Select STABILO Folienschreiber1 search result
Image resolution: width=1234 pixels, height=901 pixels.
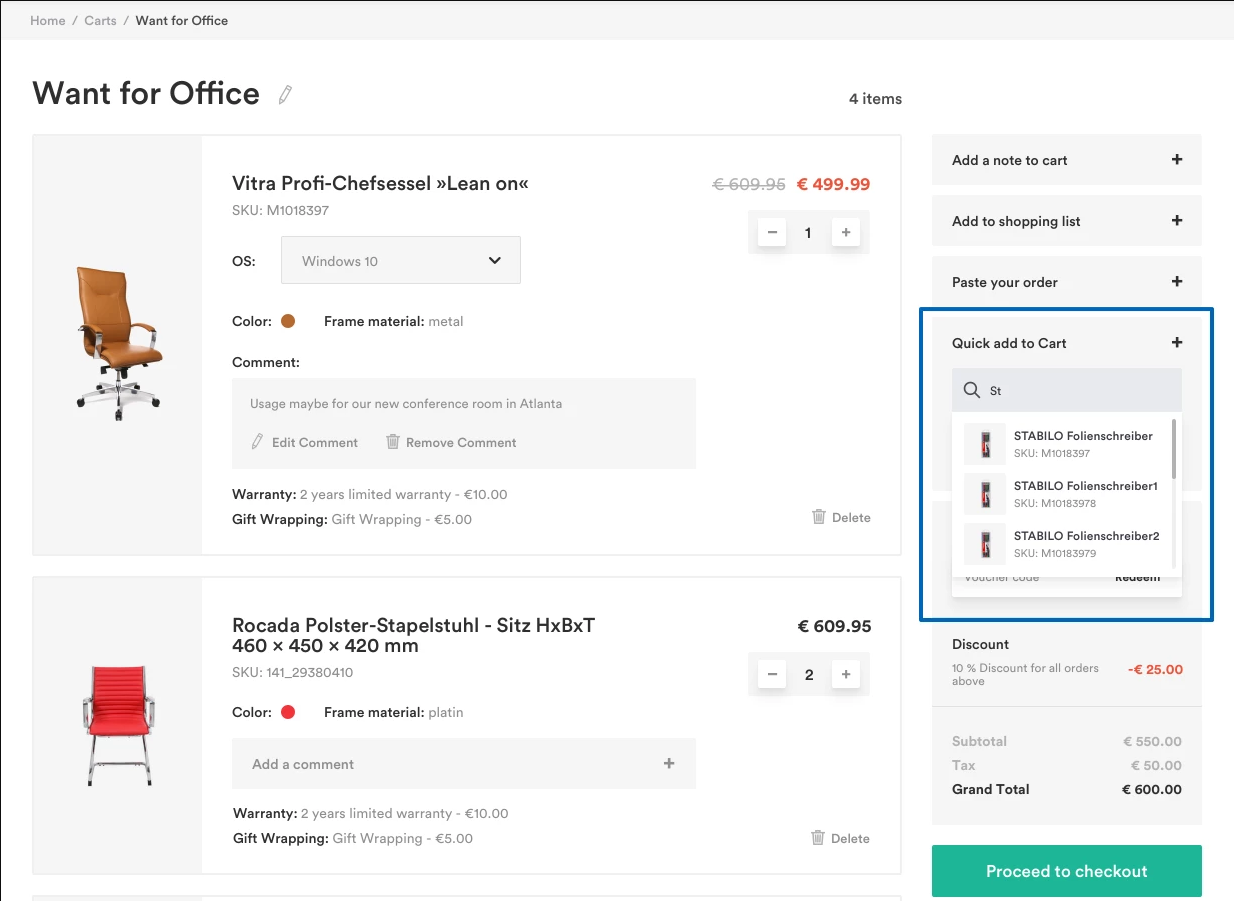[x=1062, y=494]
